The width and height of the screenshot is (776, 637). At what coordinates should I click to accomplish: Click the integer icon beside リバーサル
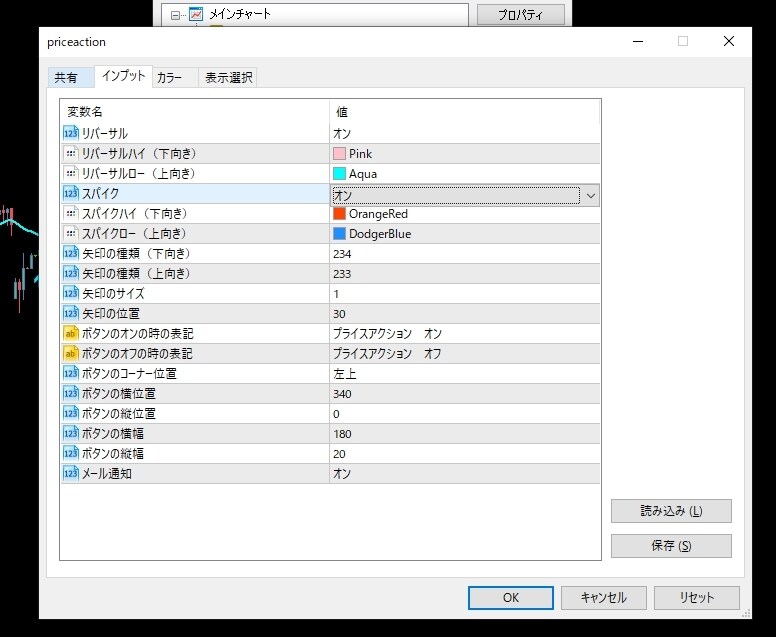pyautogui.click(x=71, y=133)
